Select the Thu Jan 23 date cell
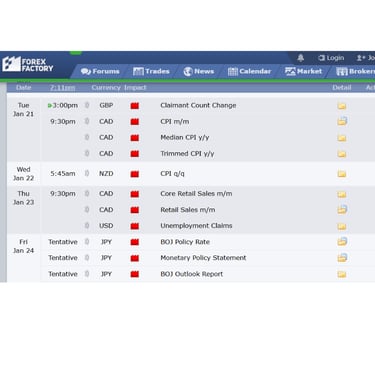The width and height of the screenshot is (375, 366). tap(23, 198)
